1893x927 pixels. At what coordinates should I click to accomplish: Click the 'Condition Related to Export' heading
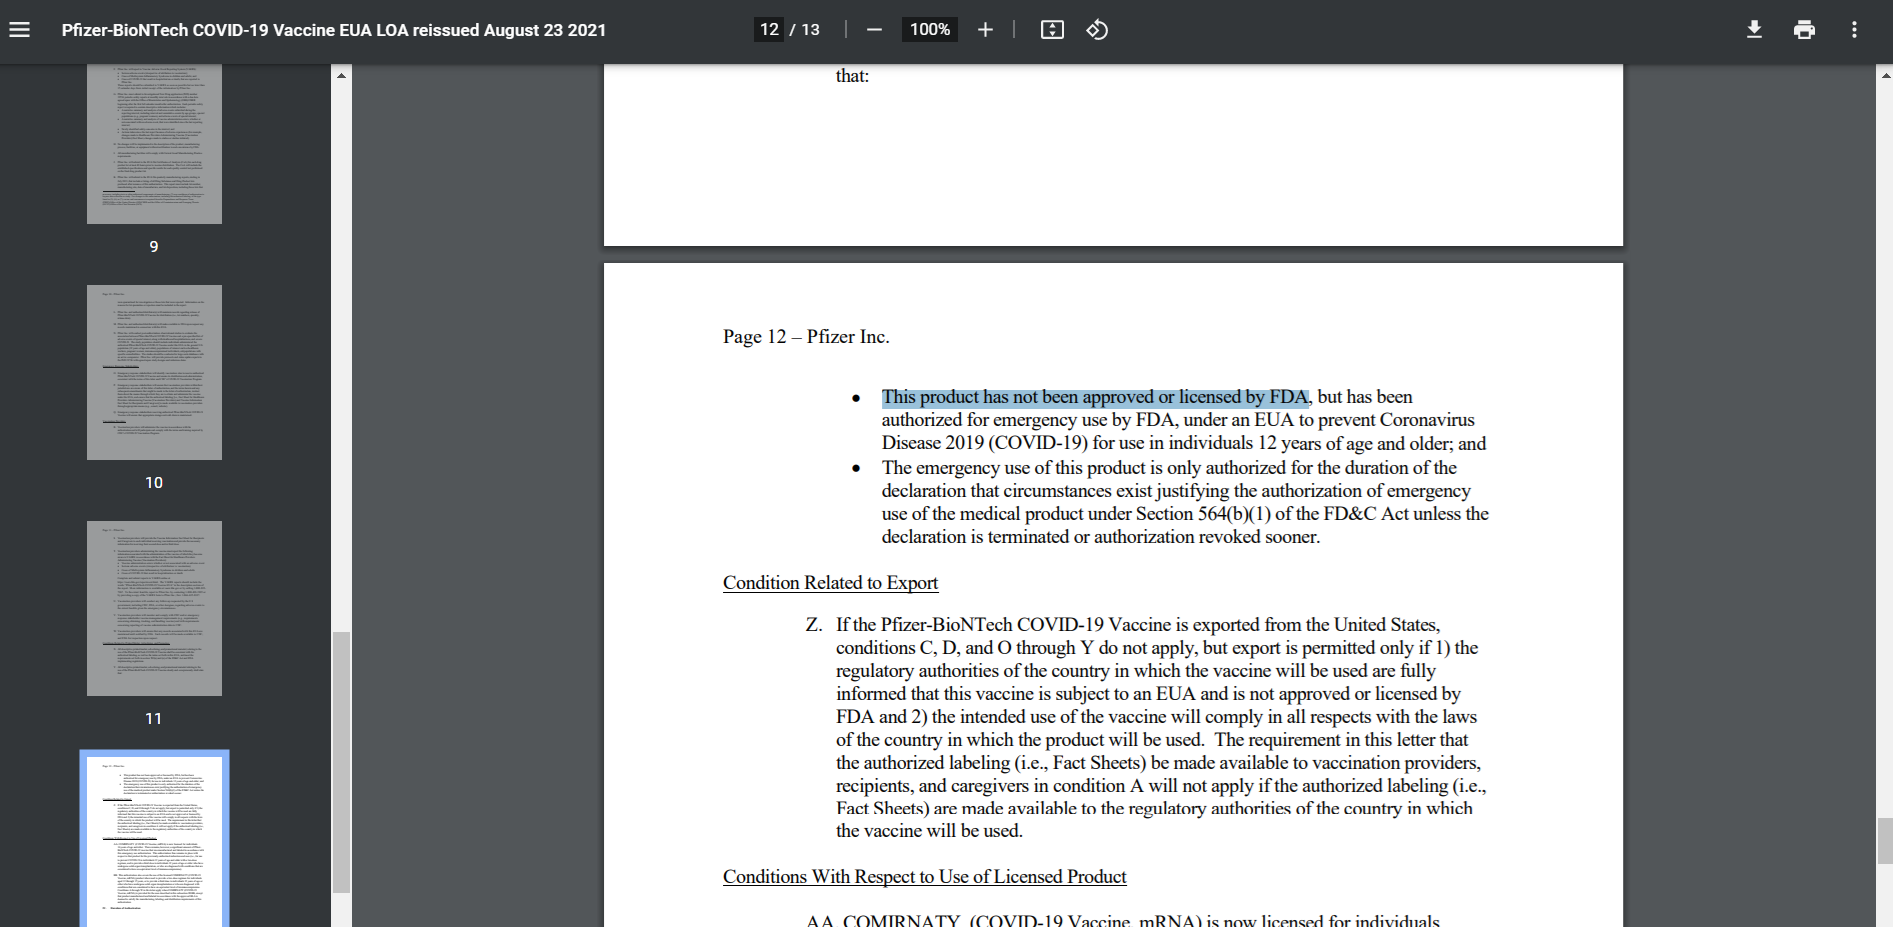830,583
